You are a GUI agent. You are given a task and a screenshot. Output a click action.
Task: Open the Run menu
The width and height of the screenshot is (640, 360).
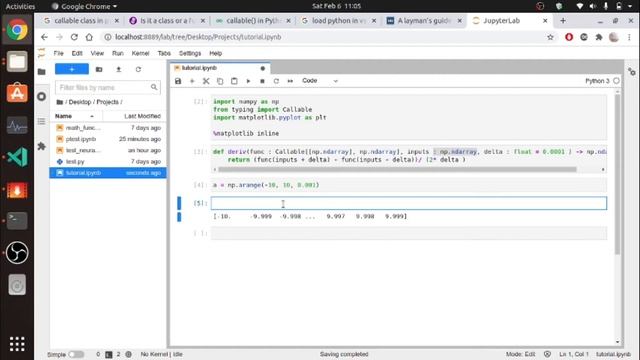tap(118, 53)
